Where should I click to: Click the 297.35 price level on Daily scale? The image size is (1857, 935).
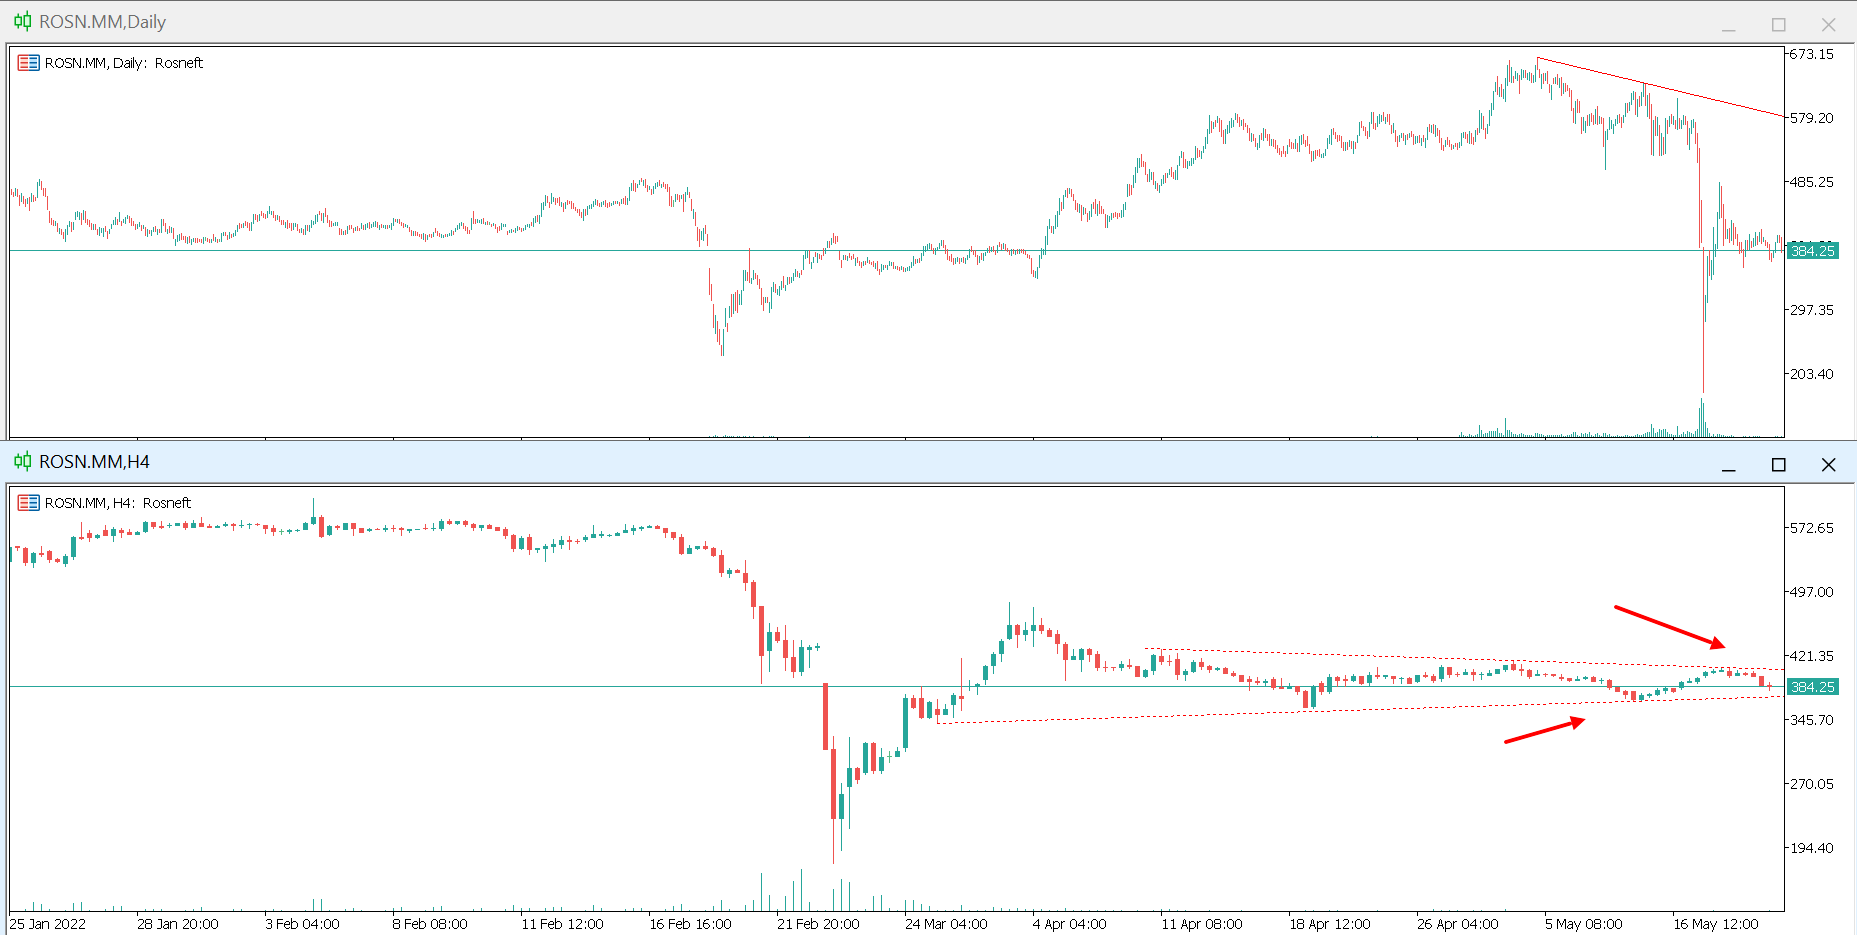click(1812, 310)
